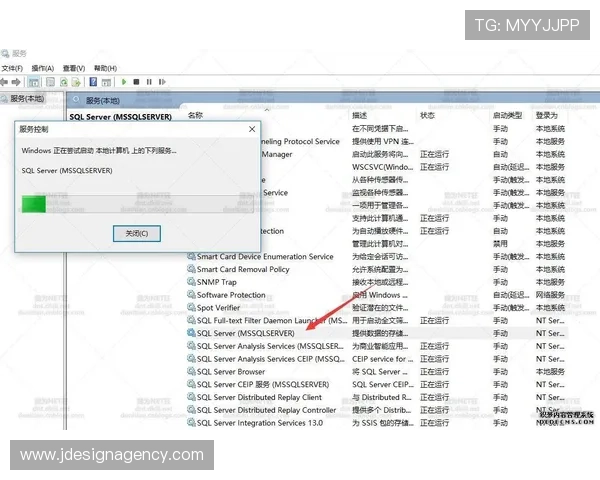Click 正在运行 status of SQL Server Browser

click(x=434, y=372)
